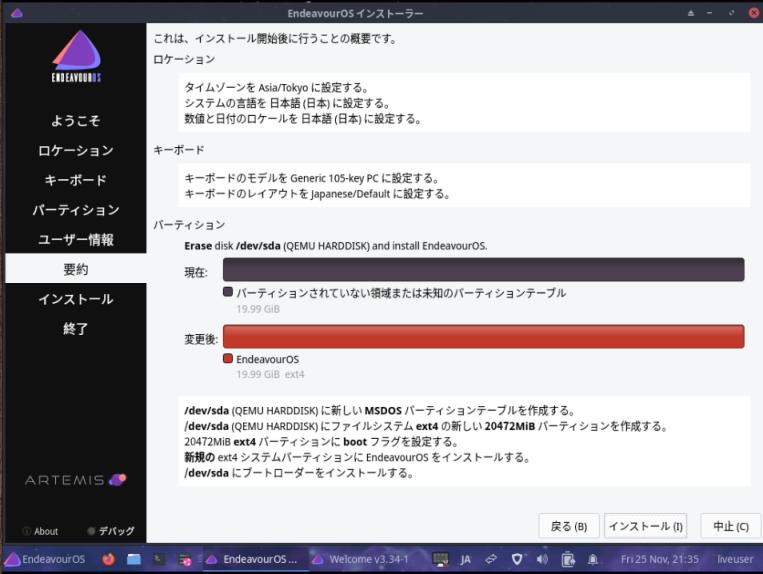
Task: Click the after (変更後) red partition bar
Action: [x=483, y=336]
